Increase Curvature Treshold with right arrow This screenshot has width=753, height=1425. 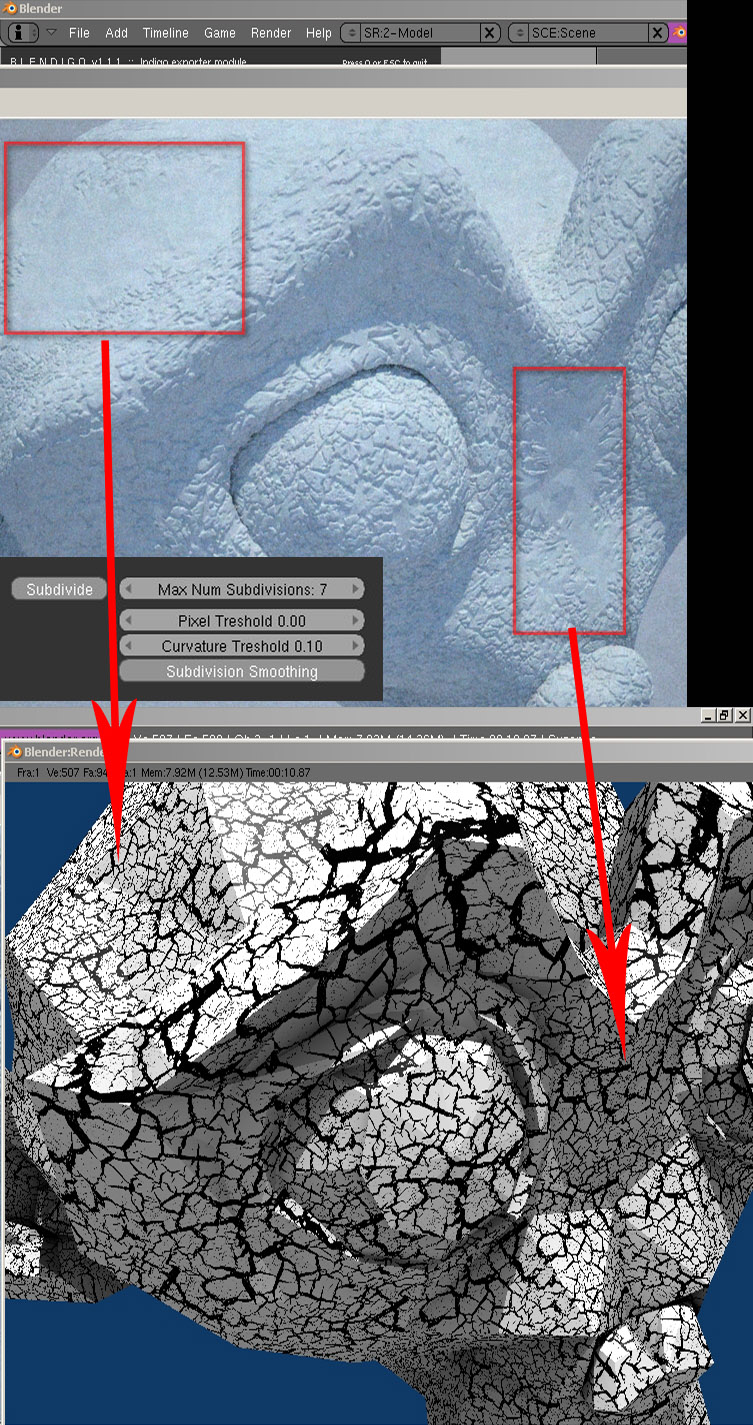point(356,647)
